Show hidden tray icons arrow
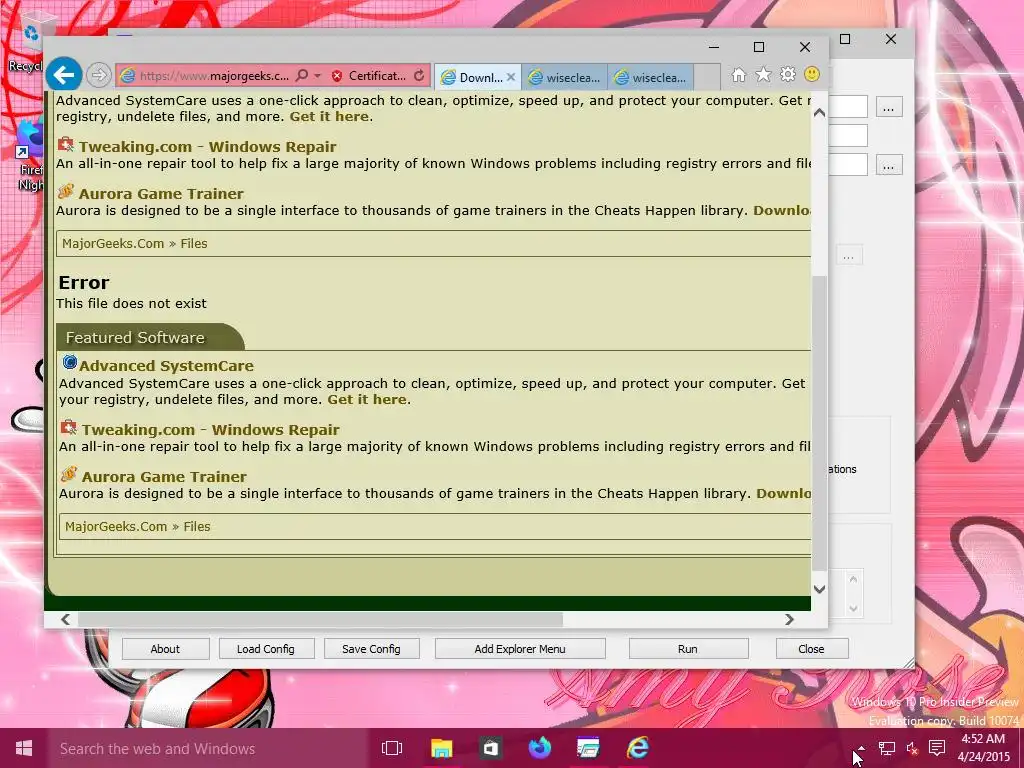The width and height of the screenshot is (1024, 768). coord(861,748)
